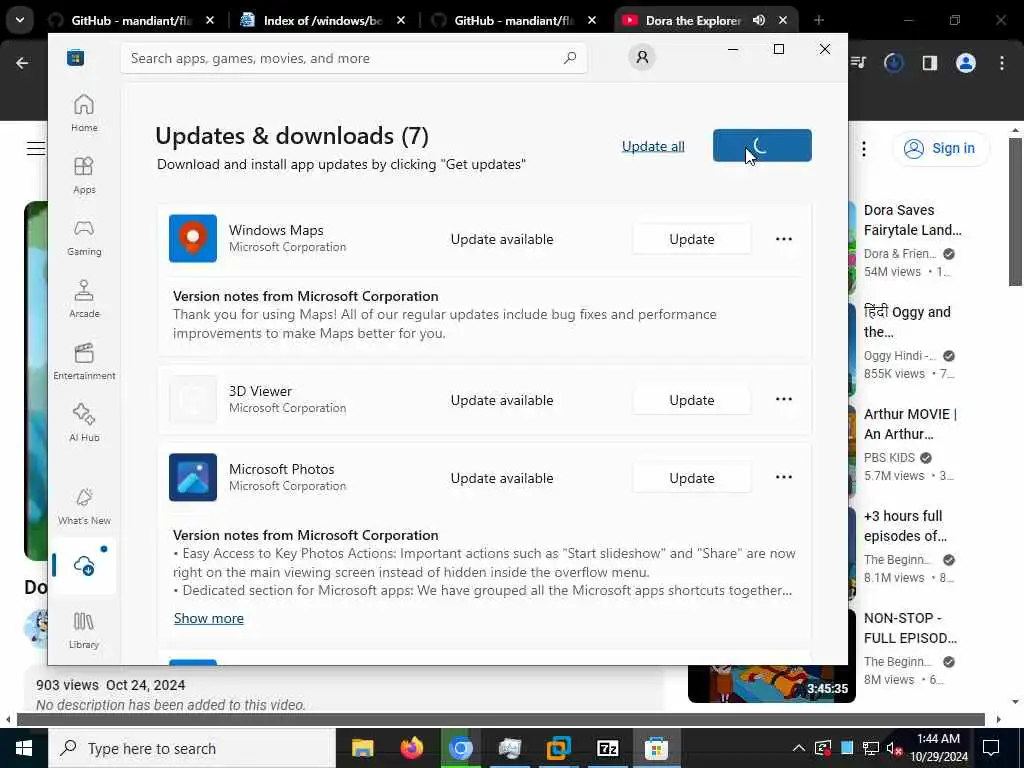Open the Store account profile icon
Image resolution: width=1024 pixels, height=768 pixels.
(x=642, y=57)
